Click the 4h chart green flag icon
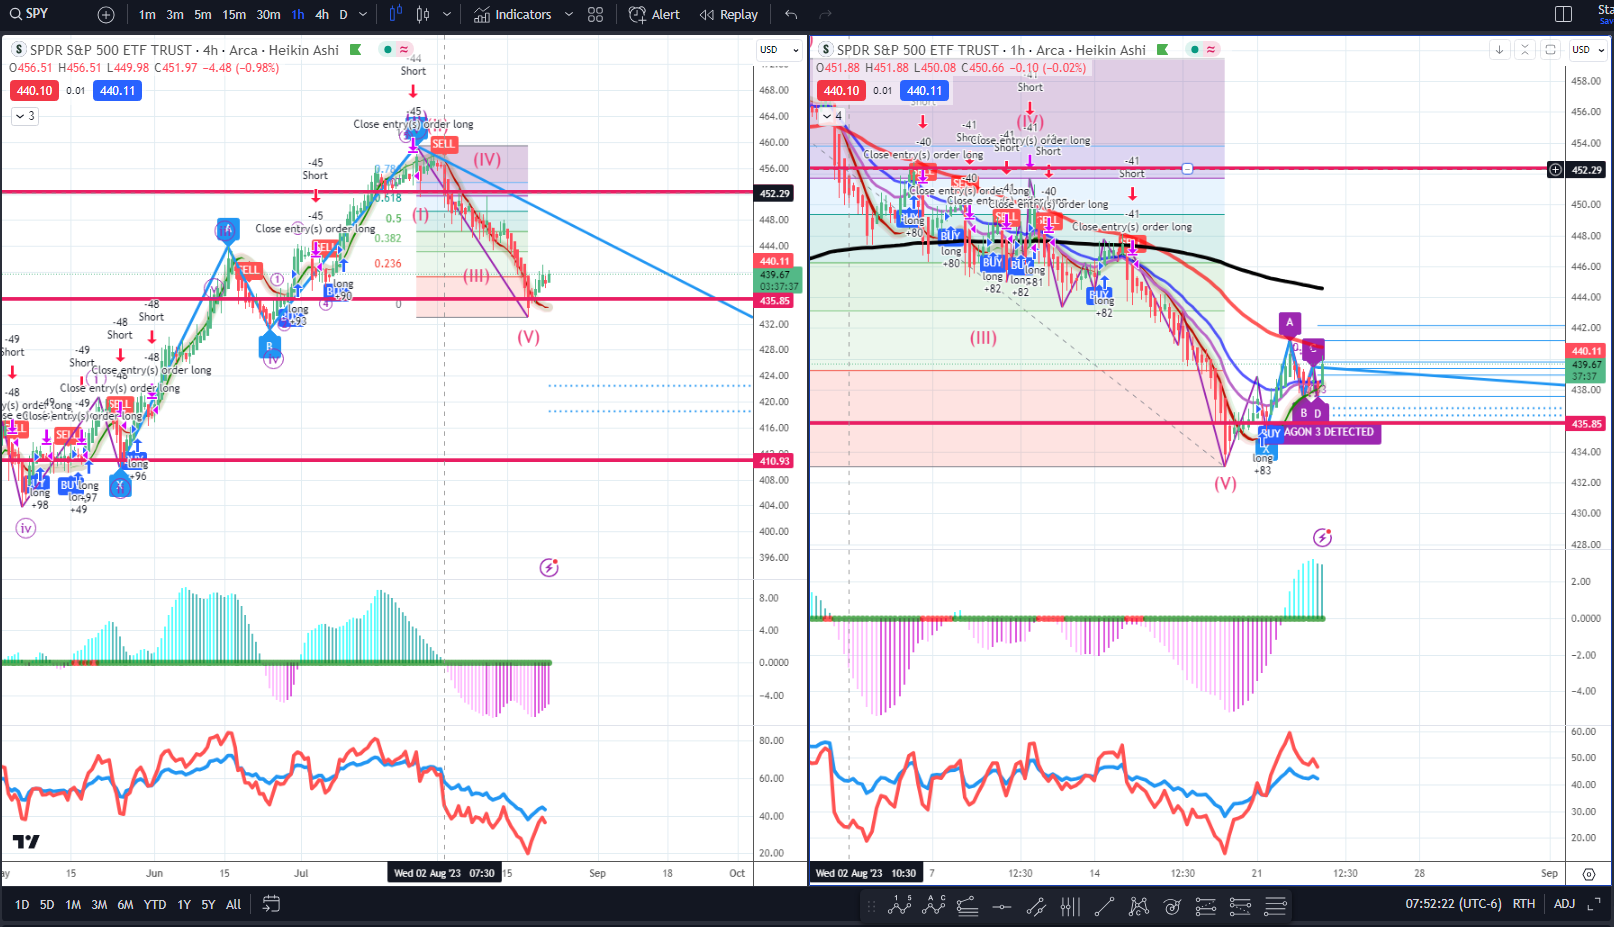1614x927 pixels. point(356,49)
